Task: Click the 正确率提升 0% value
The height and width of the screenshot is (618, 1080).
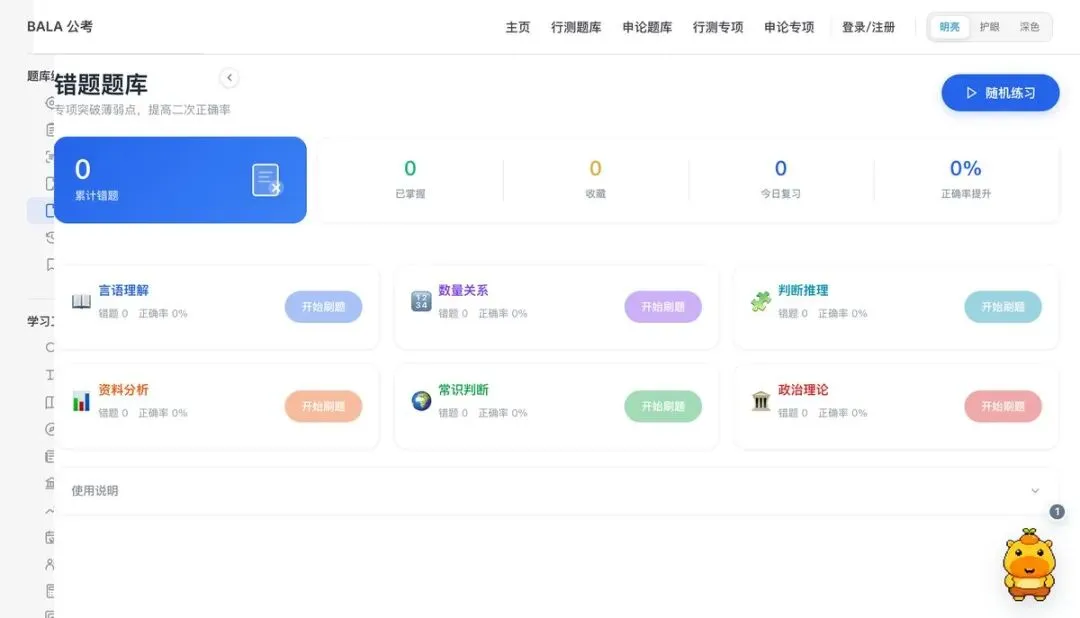Action: click(x=965, y=168)
